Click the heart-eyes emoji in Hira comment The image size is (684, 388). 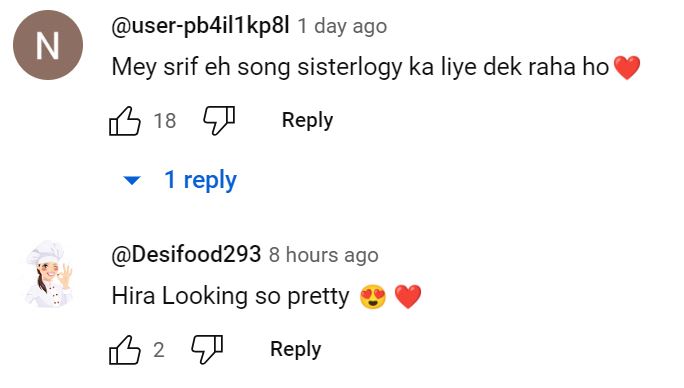click(373, 297)
